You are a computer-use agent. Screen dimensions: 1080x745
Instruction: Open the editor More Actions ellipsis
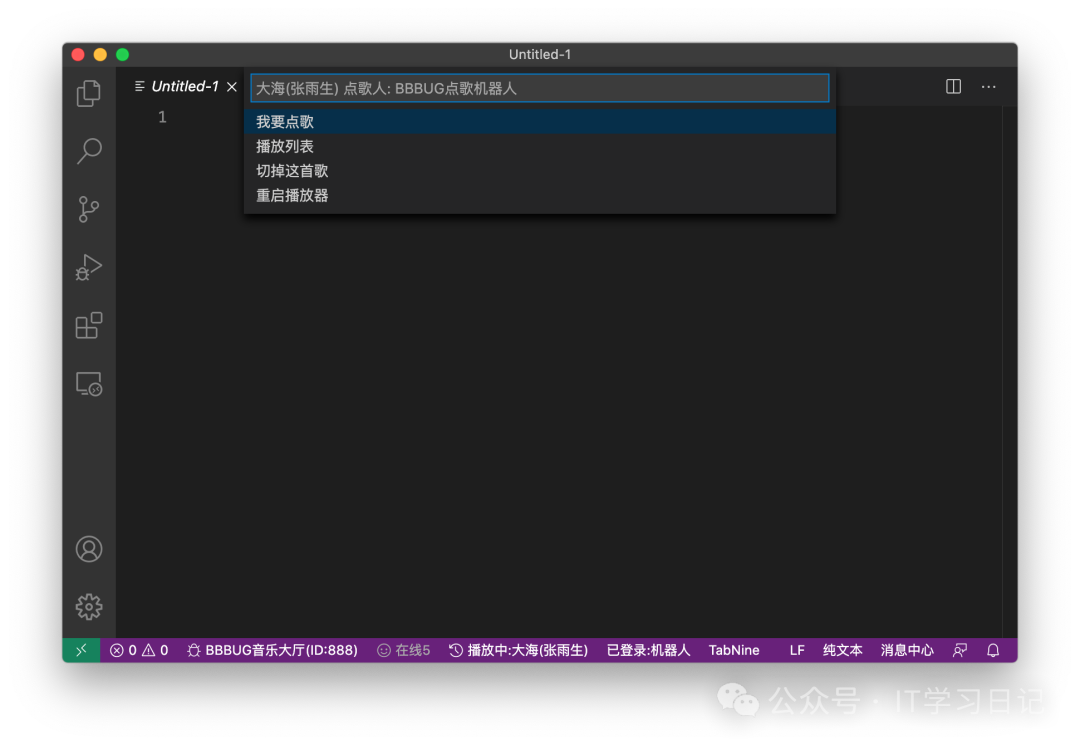tap(988, 87)
